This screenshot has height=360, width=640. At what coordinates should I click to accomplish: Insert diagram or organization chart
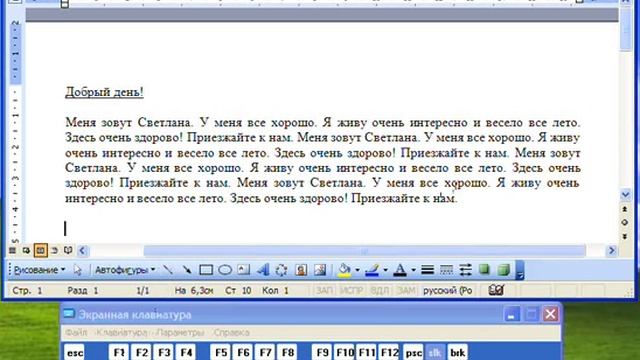[x=282, y=270]
